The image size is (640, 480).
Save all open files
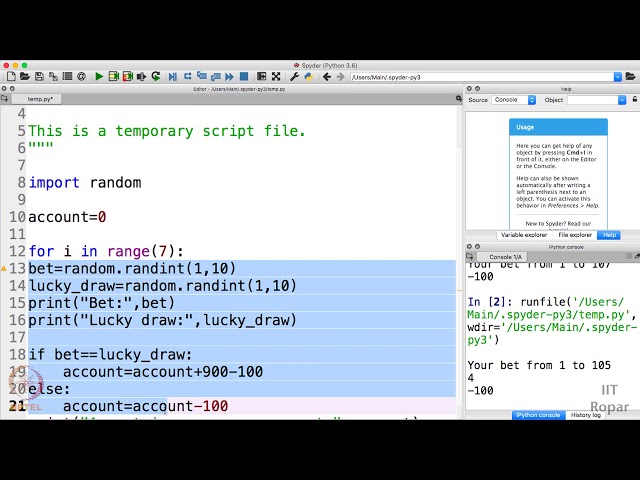tap(53, 76)
